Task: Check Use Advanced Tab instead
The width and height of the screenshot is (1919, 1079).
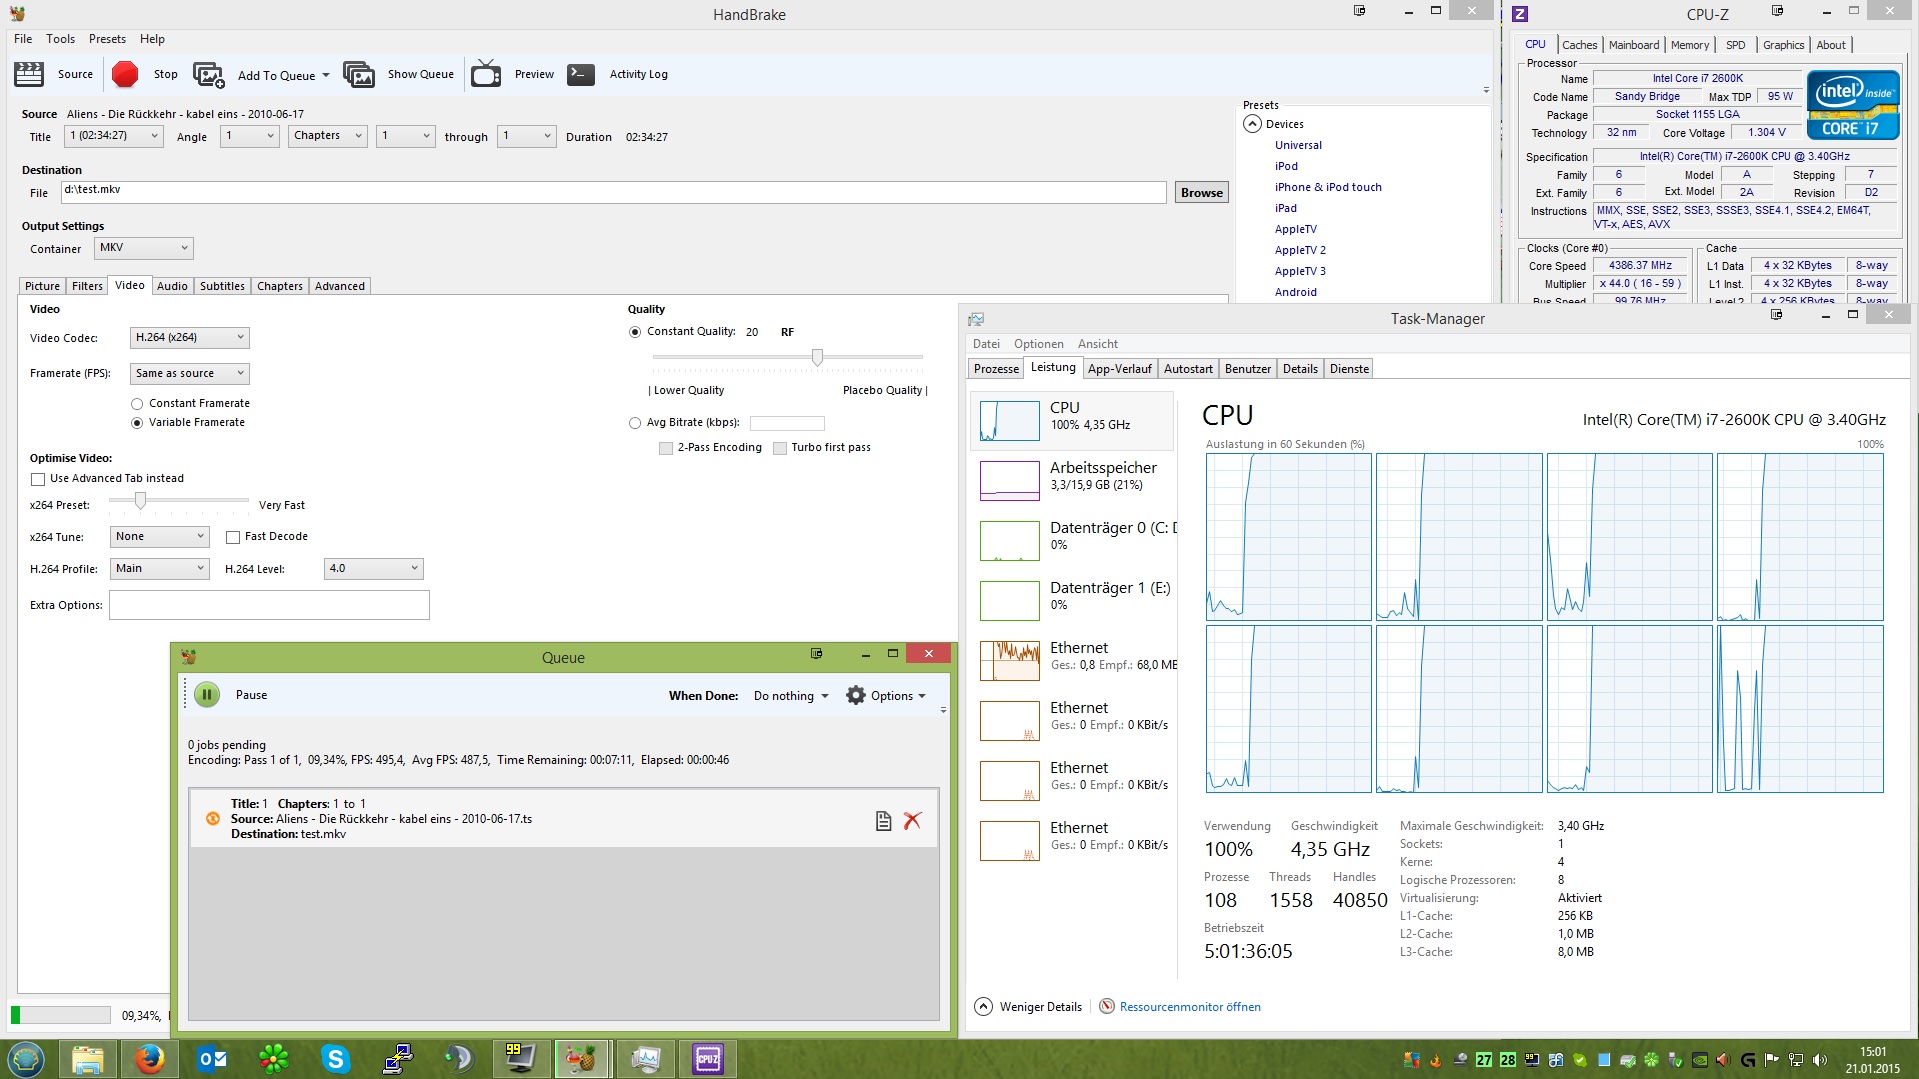Action: 38,479
